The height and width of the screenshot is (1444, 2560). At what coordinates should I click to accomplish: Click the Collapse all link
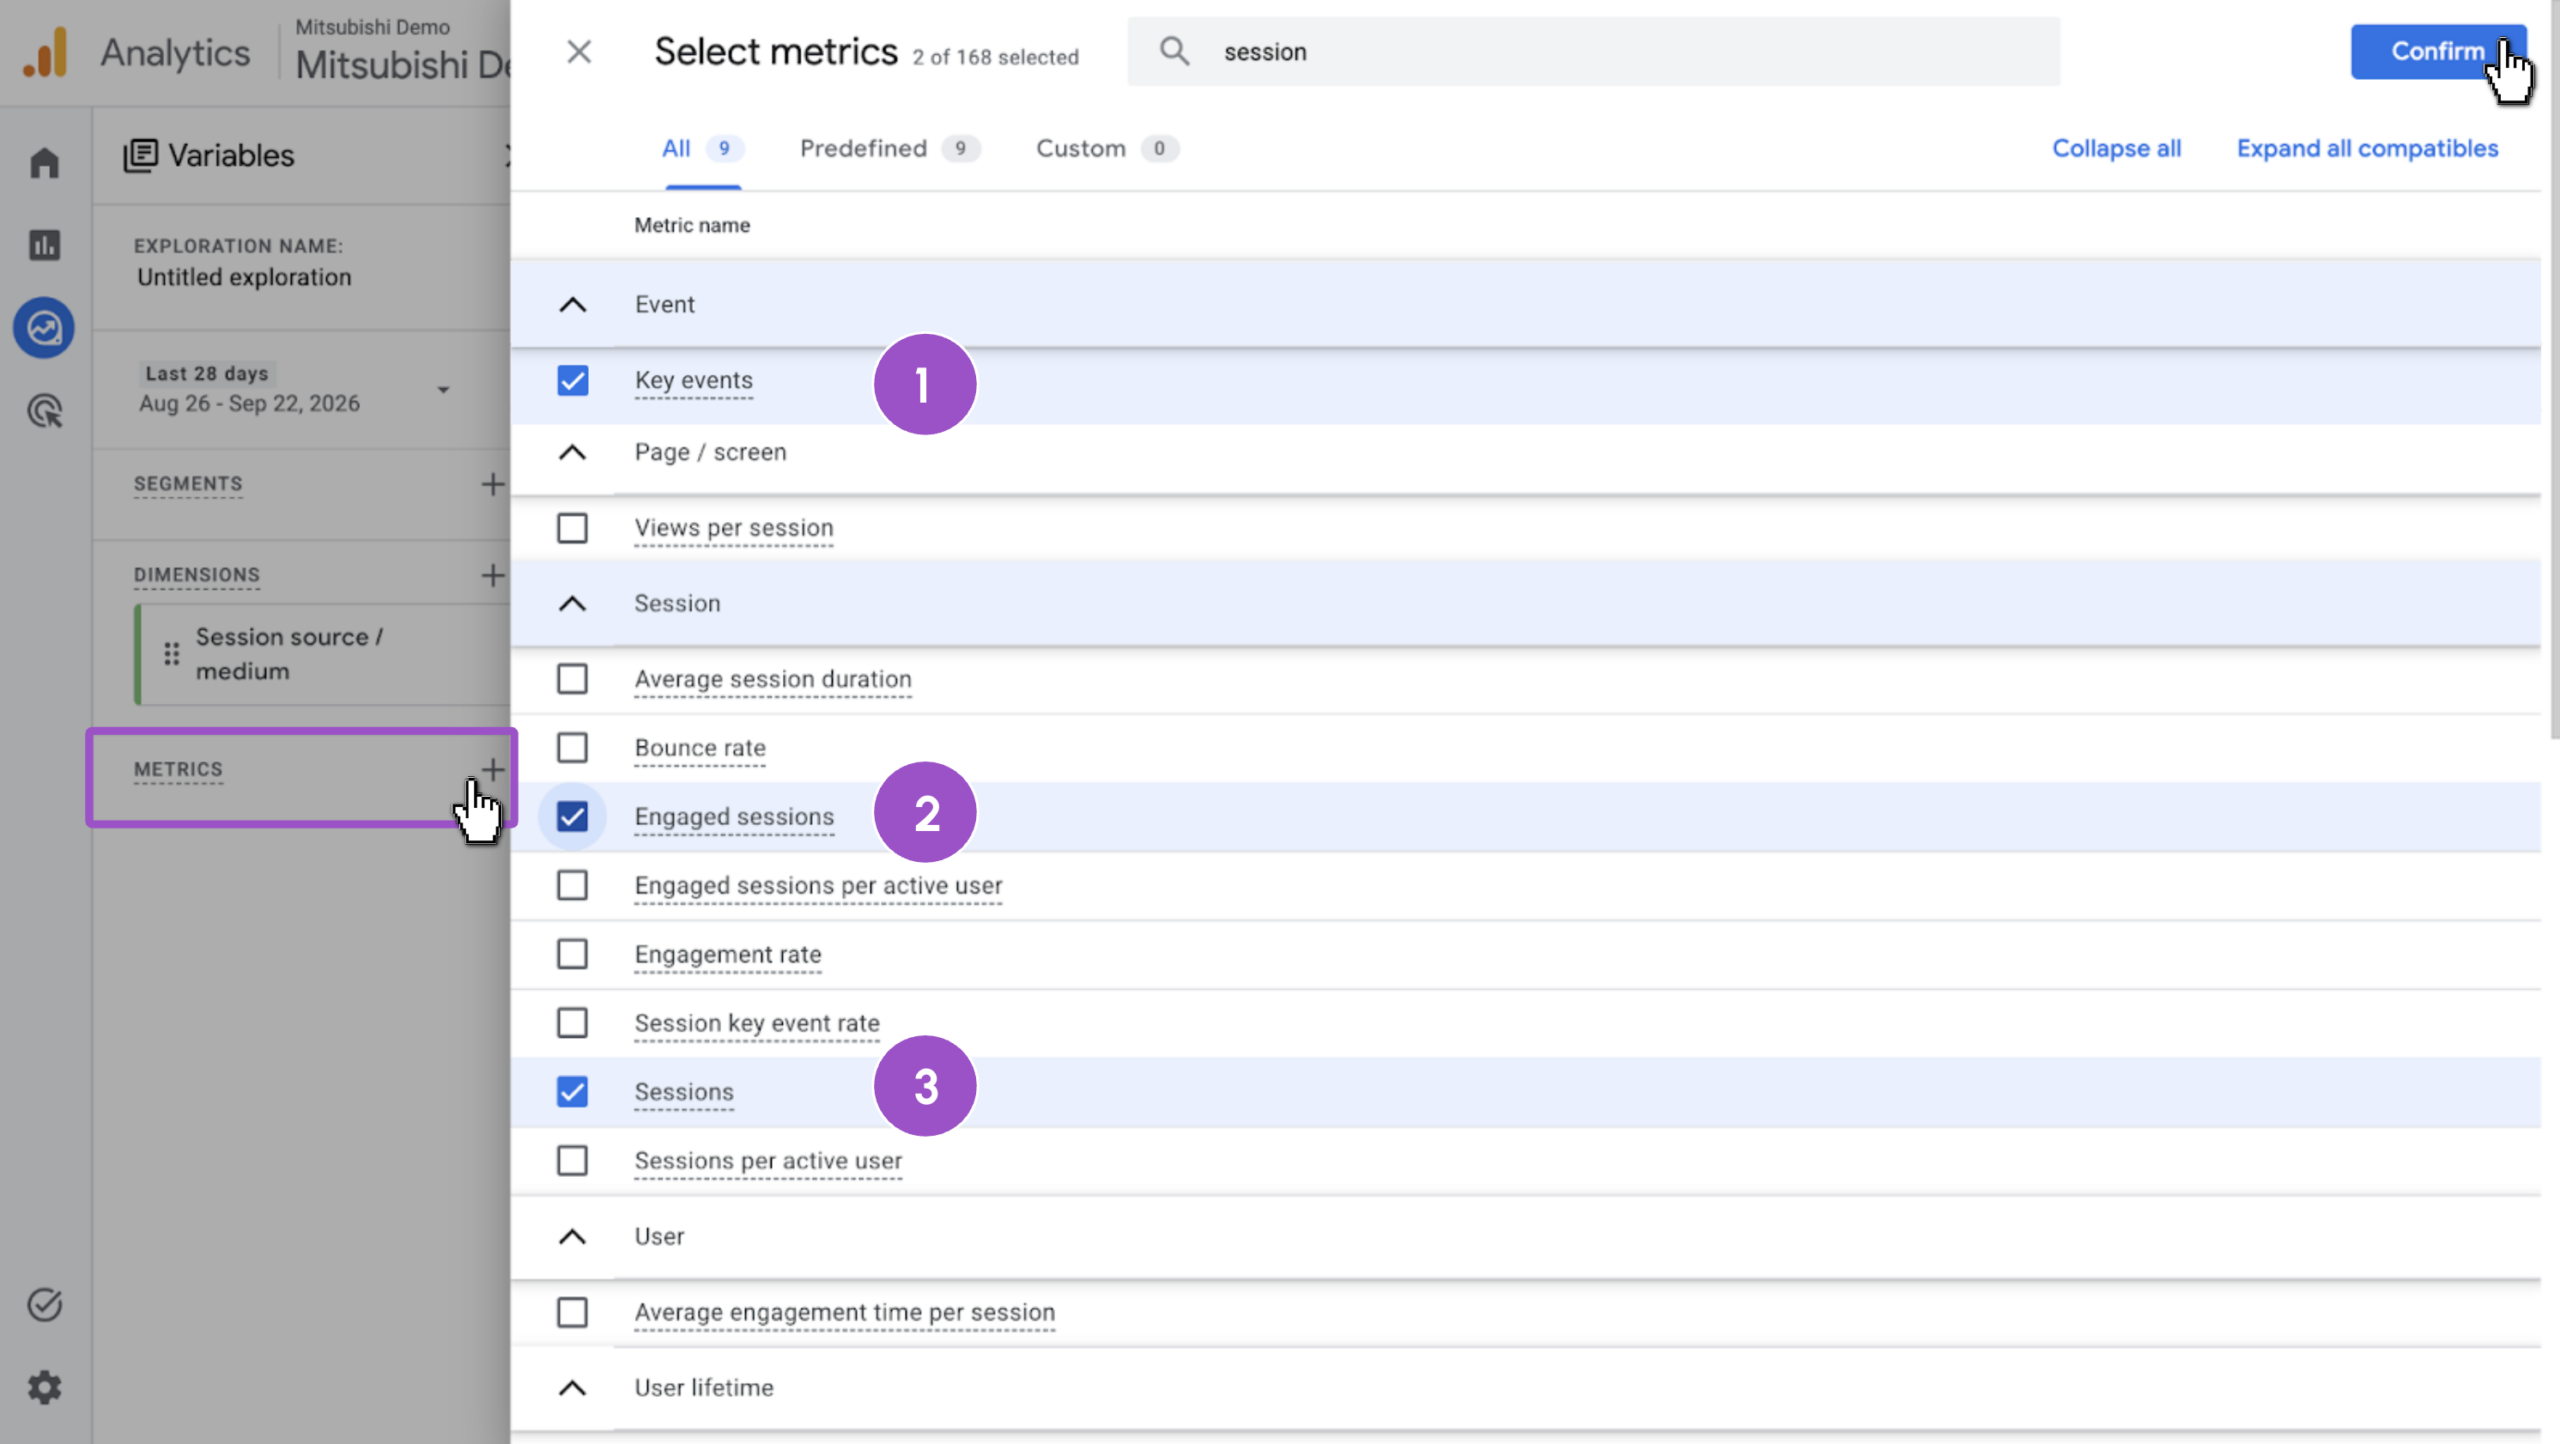pyautogui.click(x=2116, y=148)
